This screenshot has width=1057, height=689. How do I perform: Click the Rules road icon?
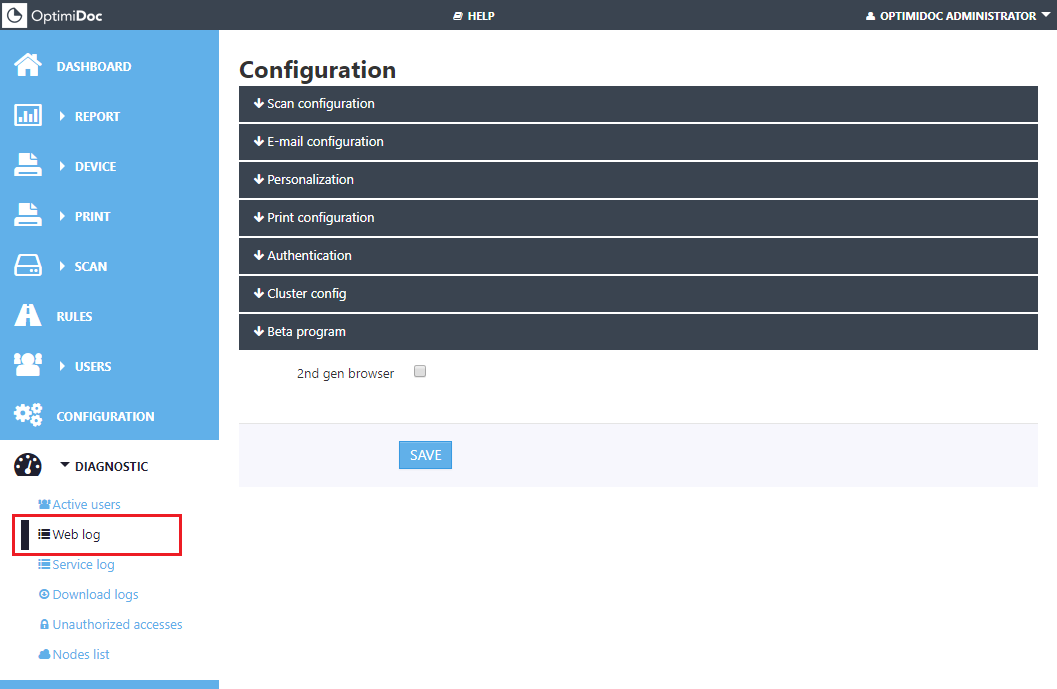point(28,316)
